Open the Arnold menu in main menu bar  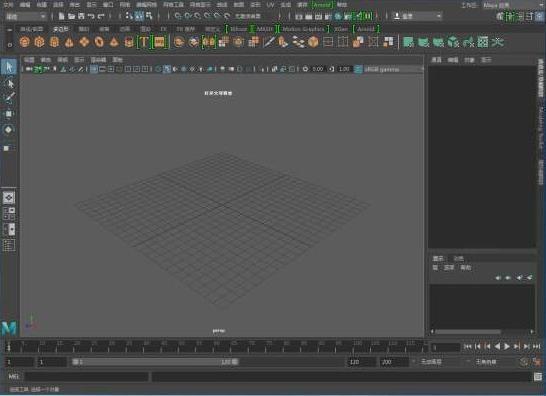click(321, 5)
